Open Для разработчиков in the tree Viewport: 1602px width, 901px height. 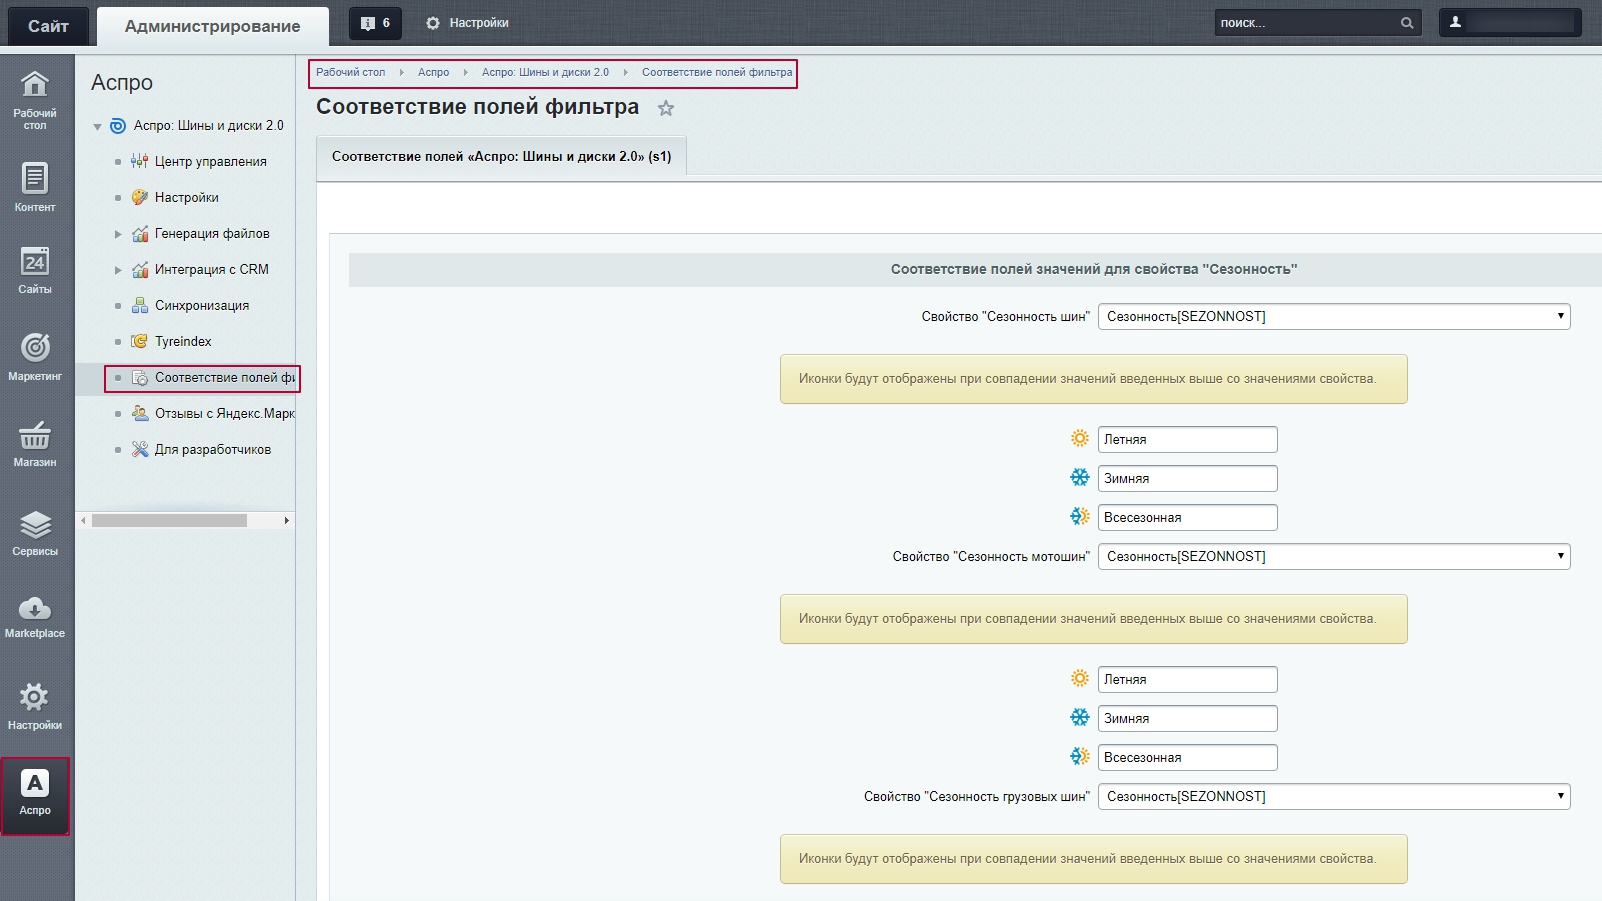point(213,449)
